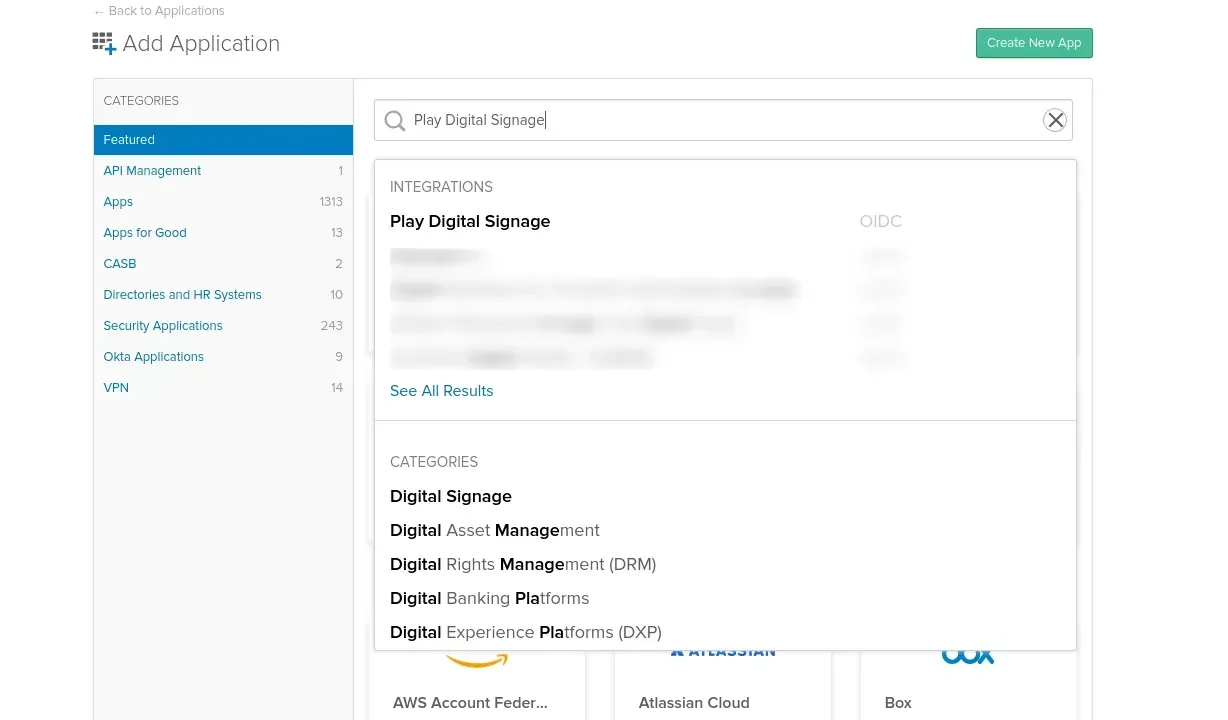Go back to Applications
Viewport: 1228px width, 720px height.
[x=159, y=11]
